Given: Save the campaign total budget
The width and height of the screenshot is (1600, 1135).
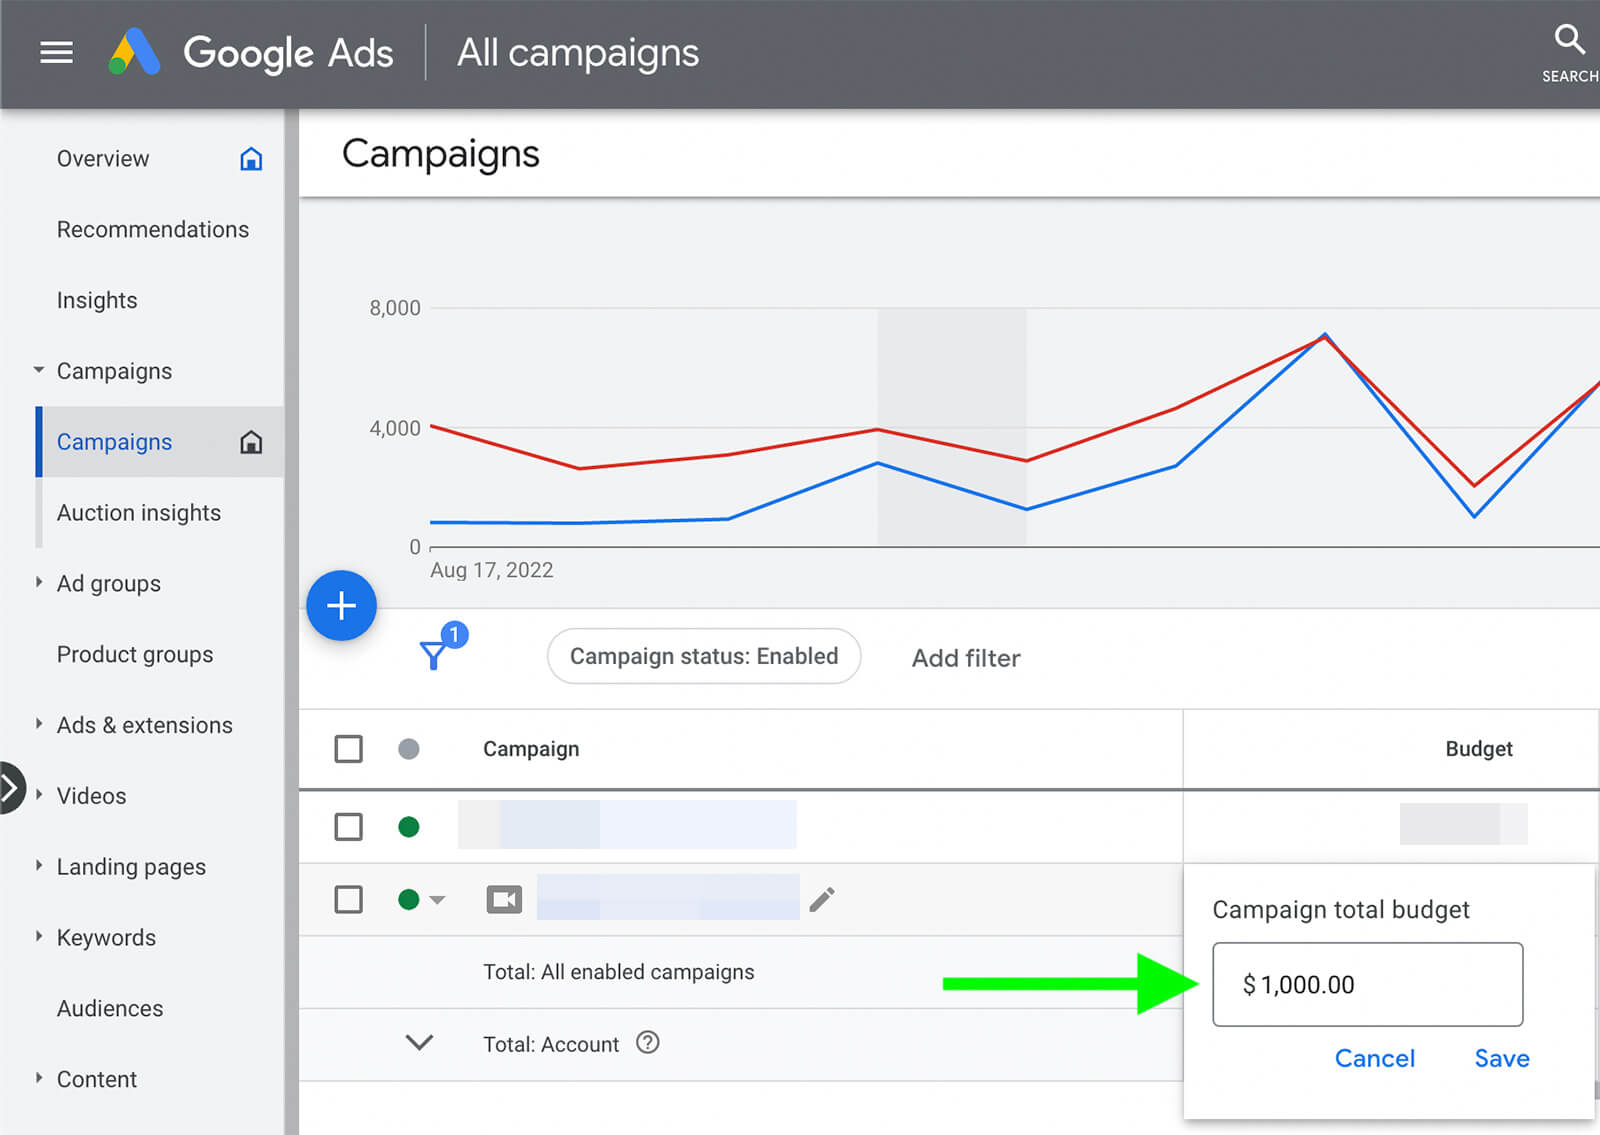Looking at the screenshot, I should pos(1502,1058).
